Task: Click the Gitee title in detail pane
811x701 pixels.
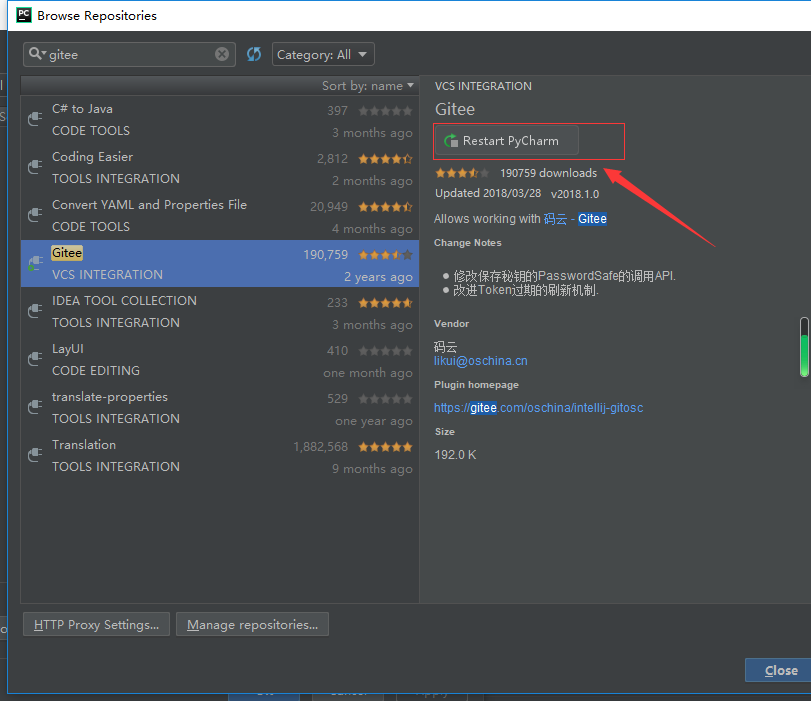Action: pyautogui.click(x=455, y=109)
